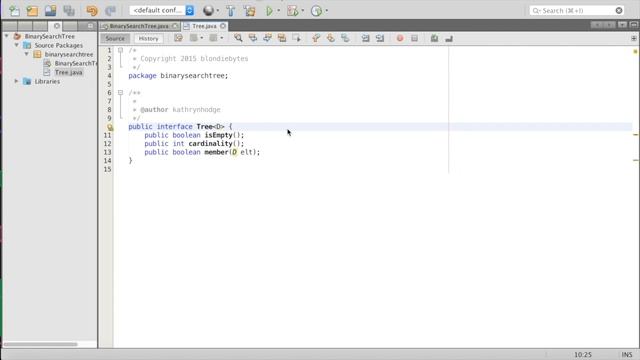
Task: Select the Tree.java editor tab
Action: (204, 26)
